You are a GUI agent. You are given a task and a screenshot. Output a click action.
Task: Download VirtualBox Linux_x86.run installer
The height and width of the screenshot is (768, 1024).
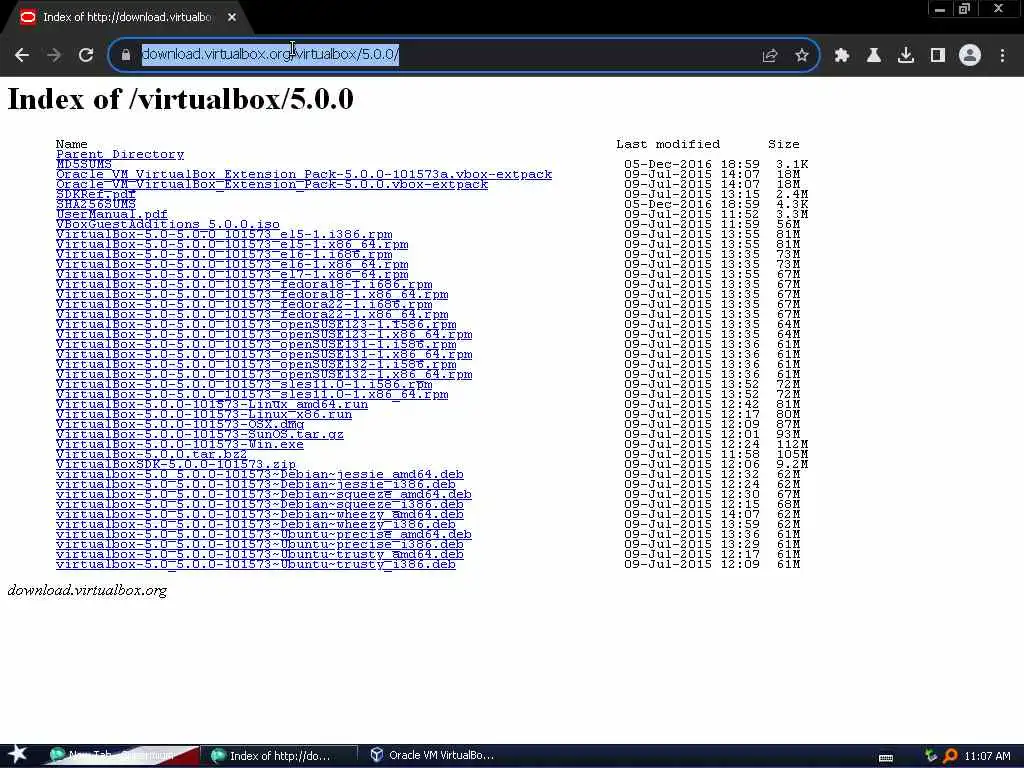coord(204,415)
